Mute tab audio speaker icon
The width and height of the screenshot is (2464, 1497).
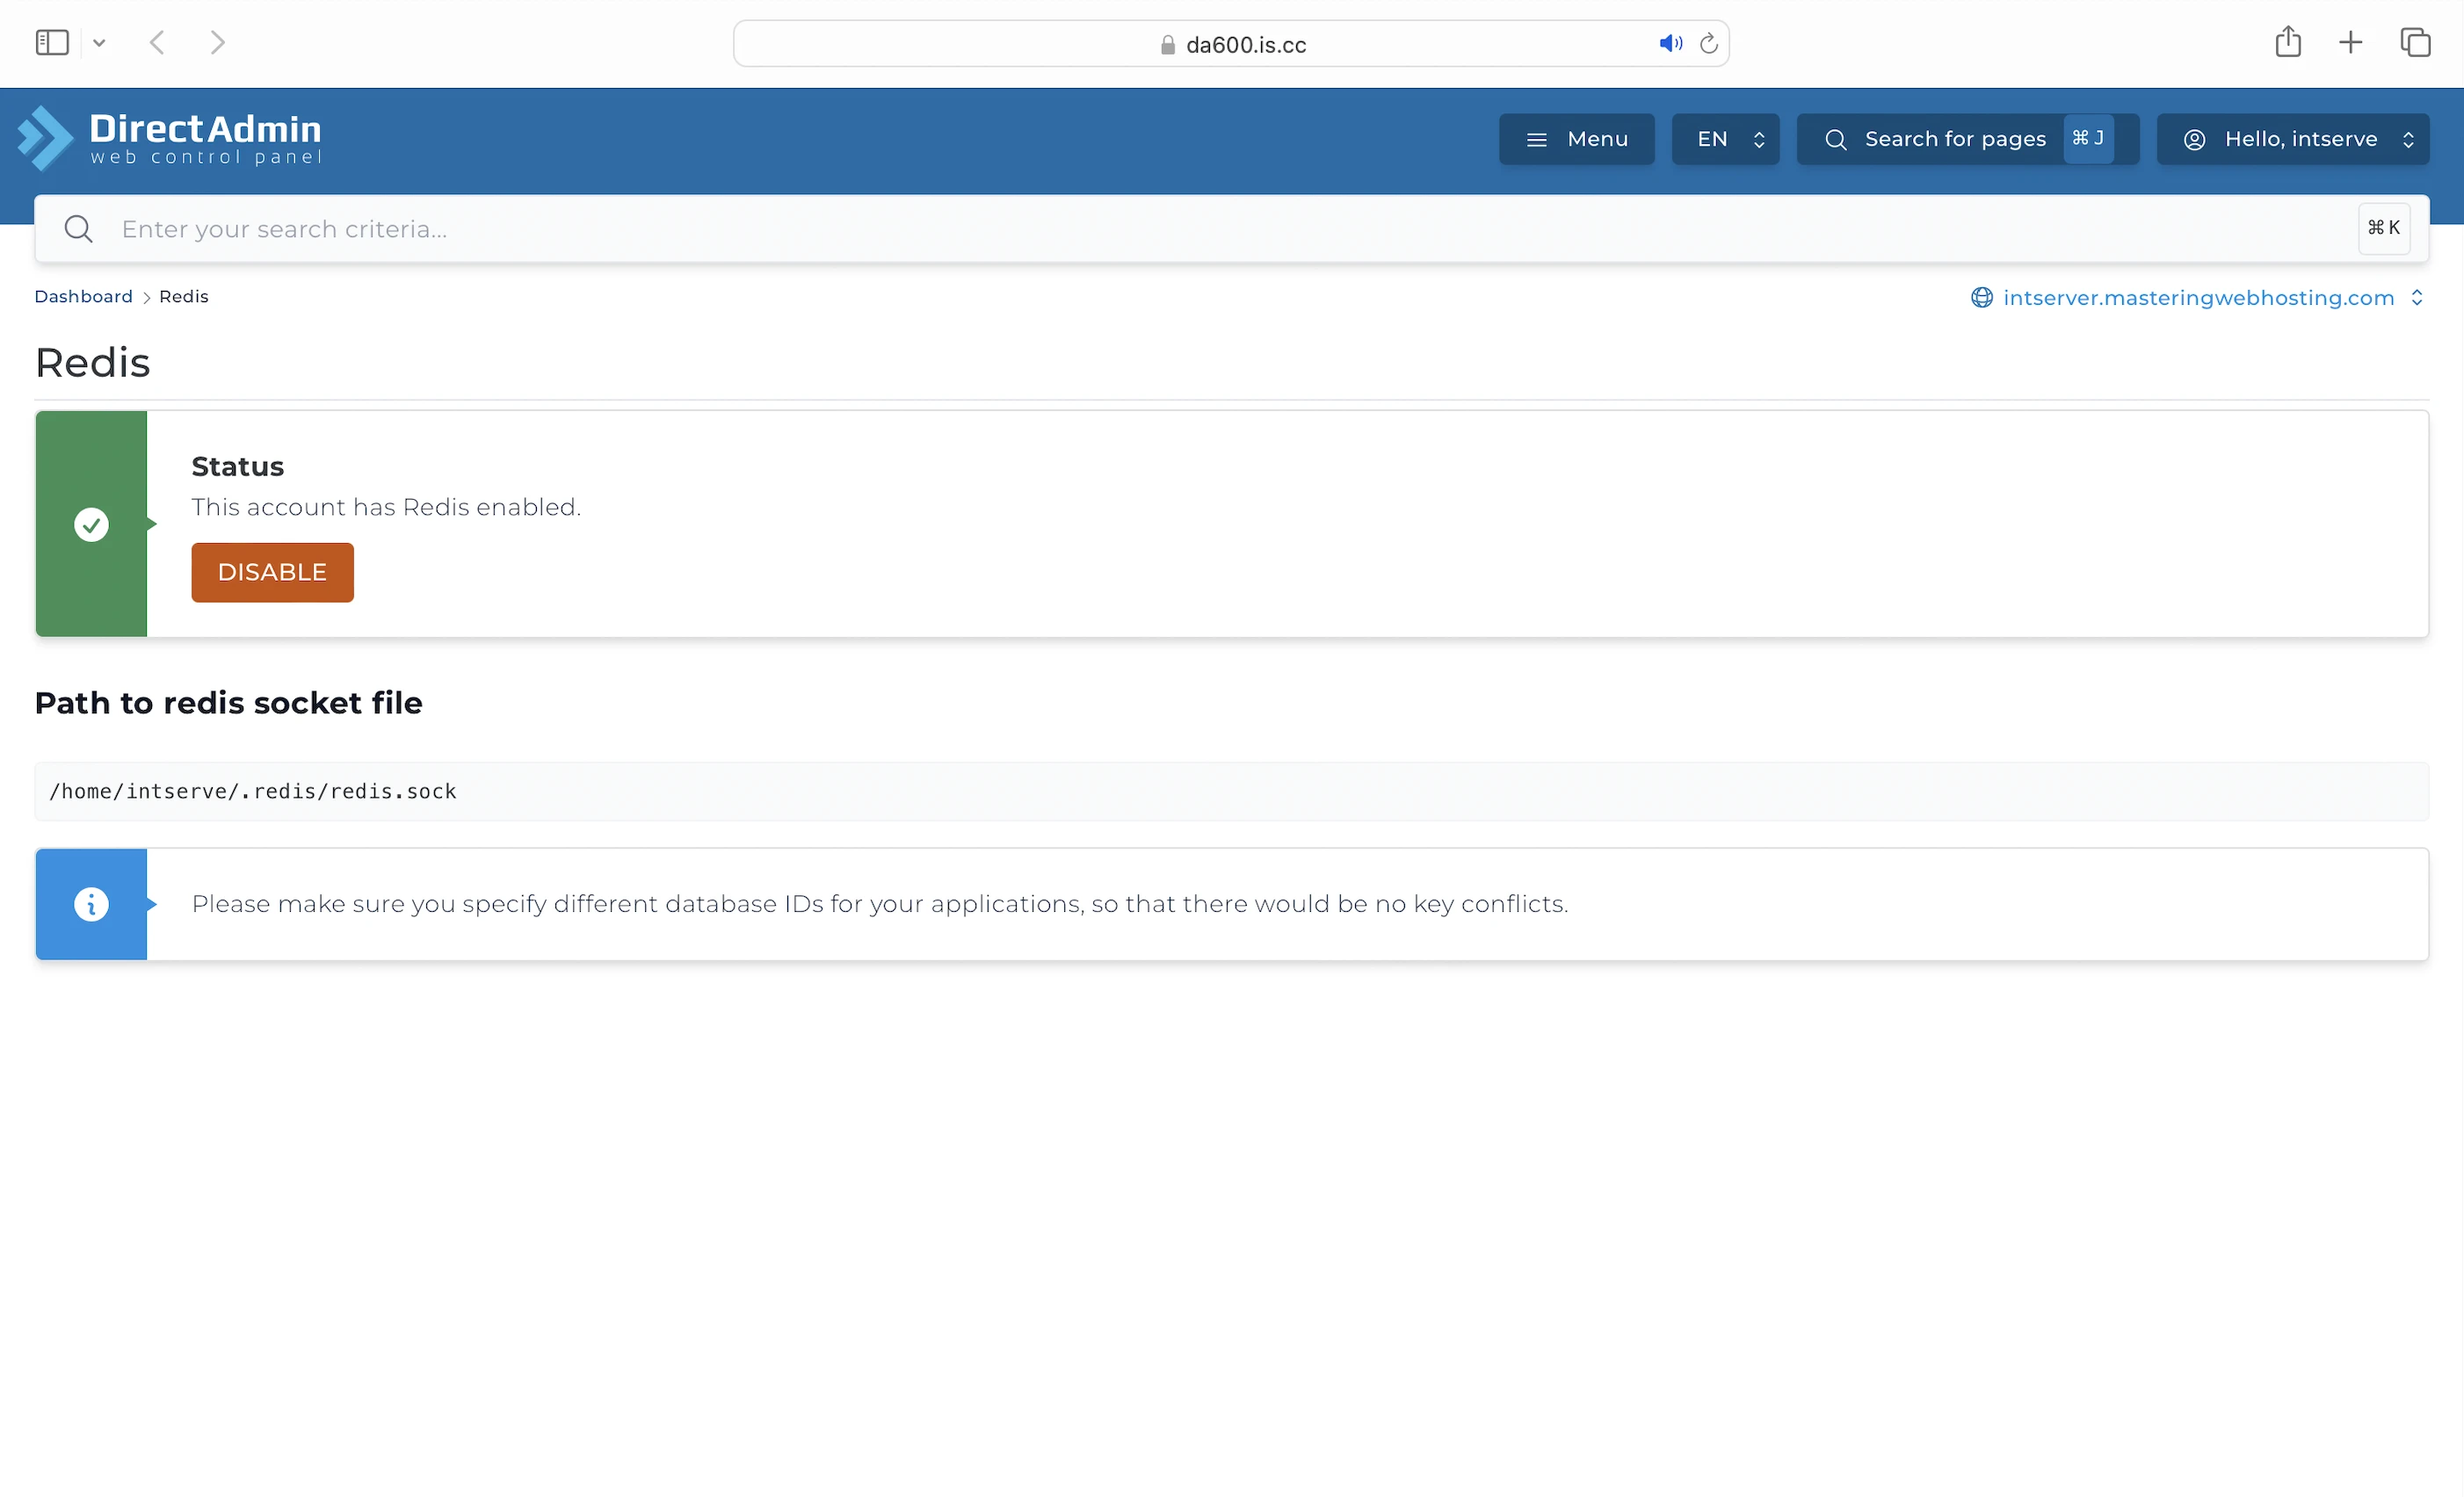pos(1670,44)
